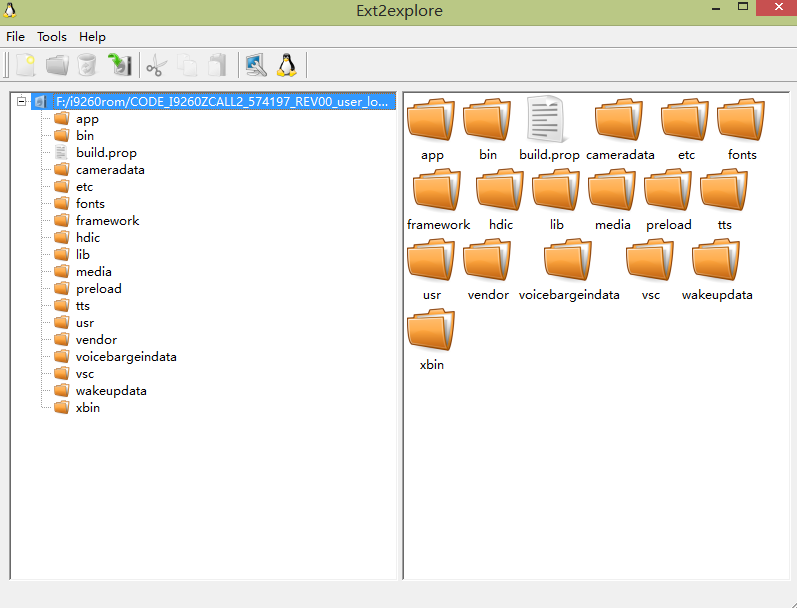
Task: Click the media folder icon in file pane
Action: (612, 190)
